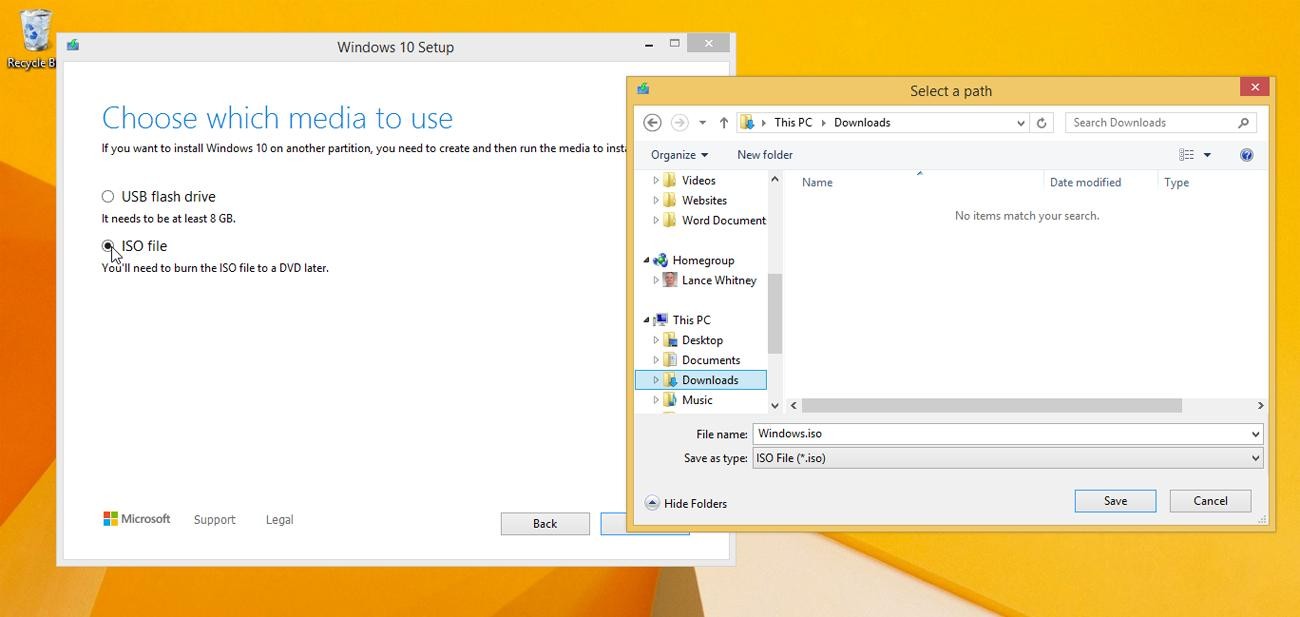Create a New folder
The height and width of the screenshot is (617, 1300).
[765, 155]
